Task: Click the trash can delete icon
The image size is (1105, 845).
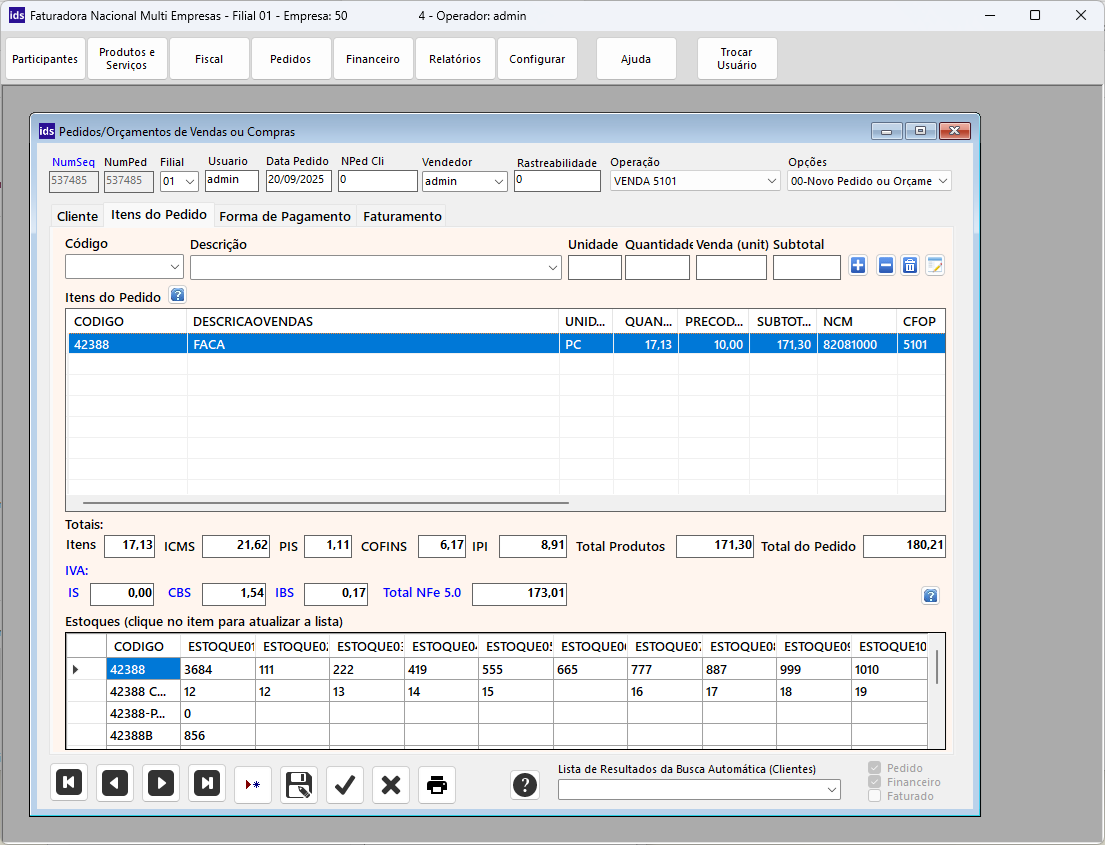Action: coord(910,265)
